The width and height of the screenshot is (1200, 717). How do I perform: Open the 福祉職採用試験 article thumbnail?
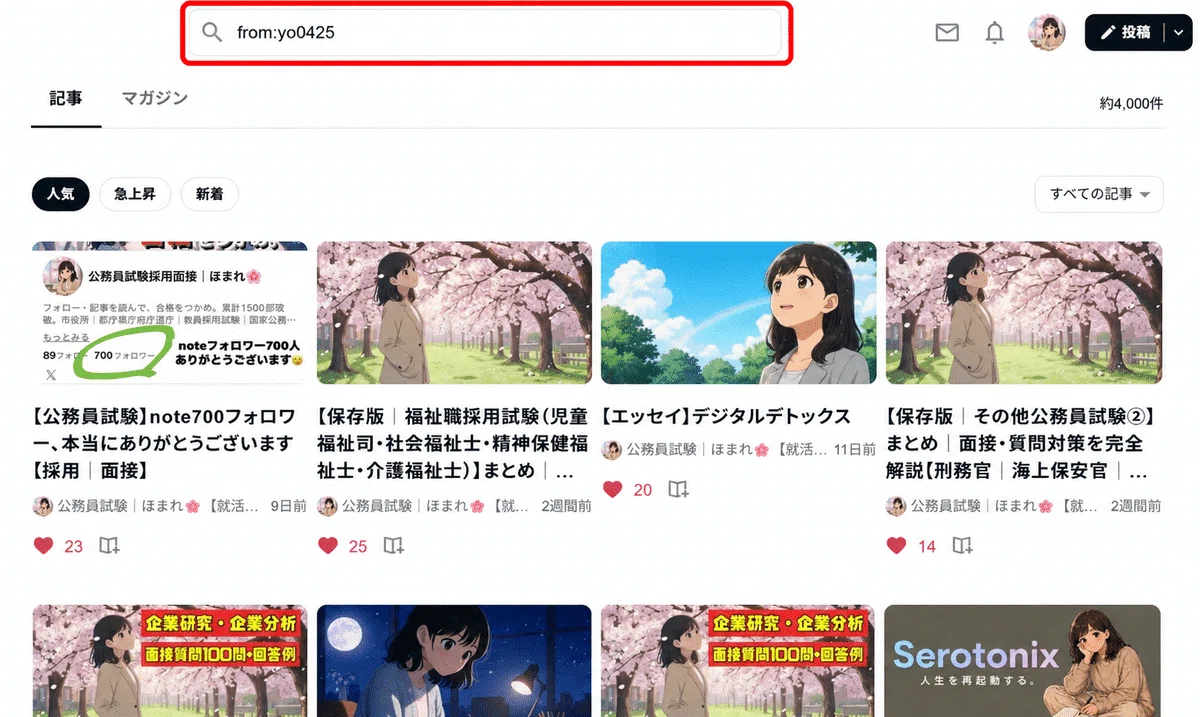(x=454, y=313)
